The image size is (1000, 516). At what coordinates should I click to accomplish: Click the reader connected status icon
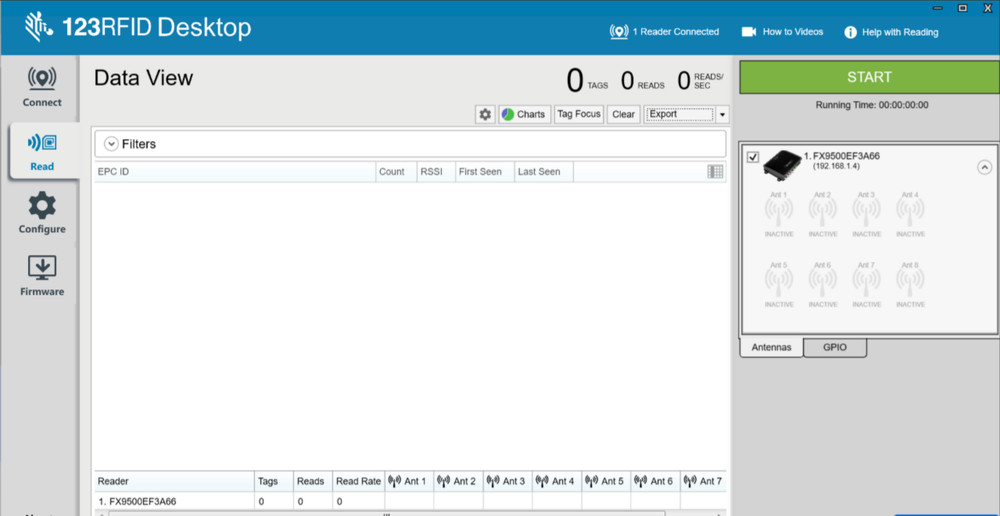coord(619,32)
